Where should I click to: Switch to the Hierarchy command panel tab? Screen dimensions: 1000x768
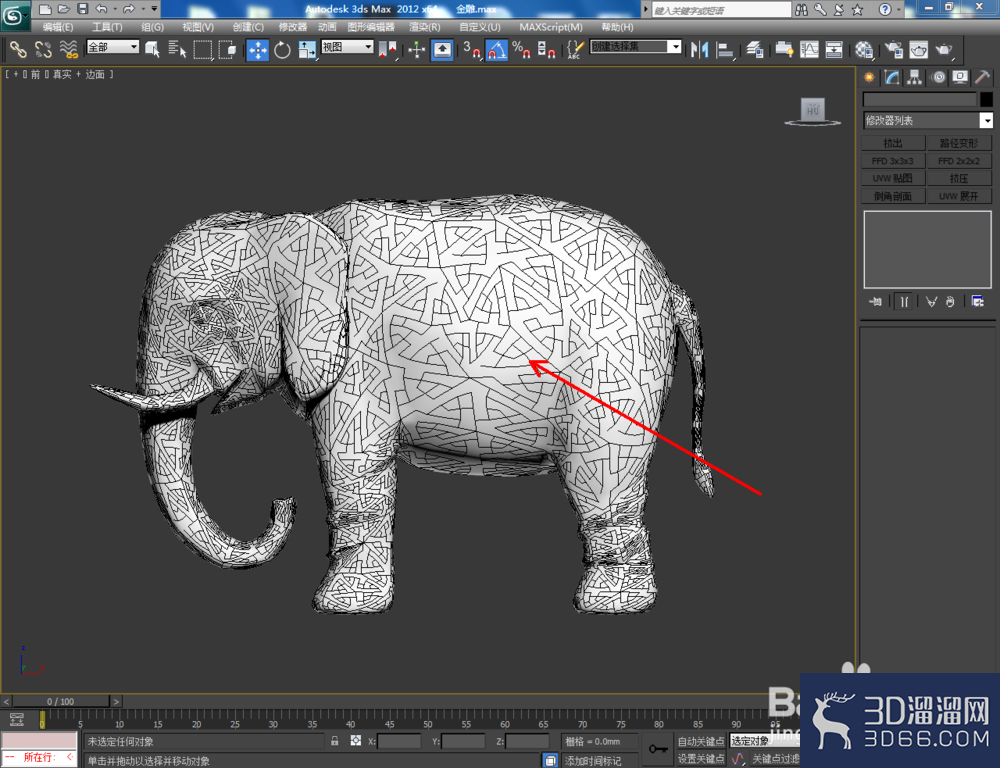point(915,77)
